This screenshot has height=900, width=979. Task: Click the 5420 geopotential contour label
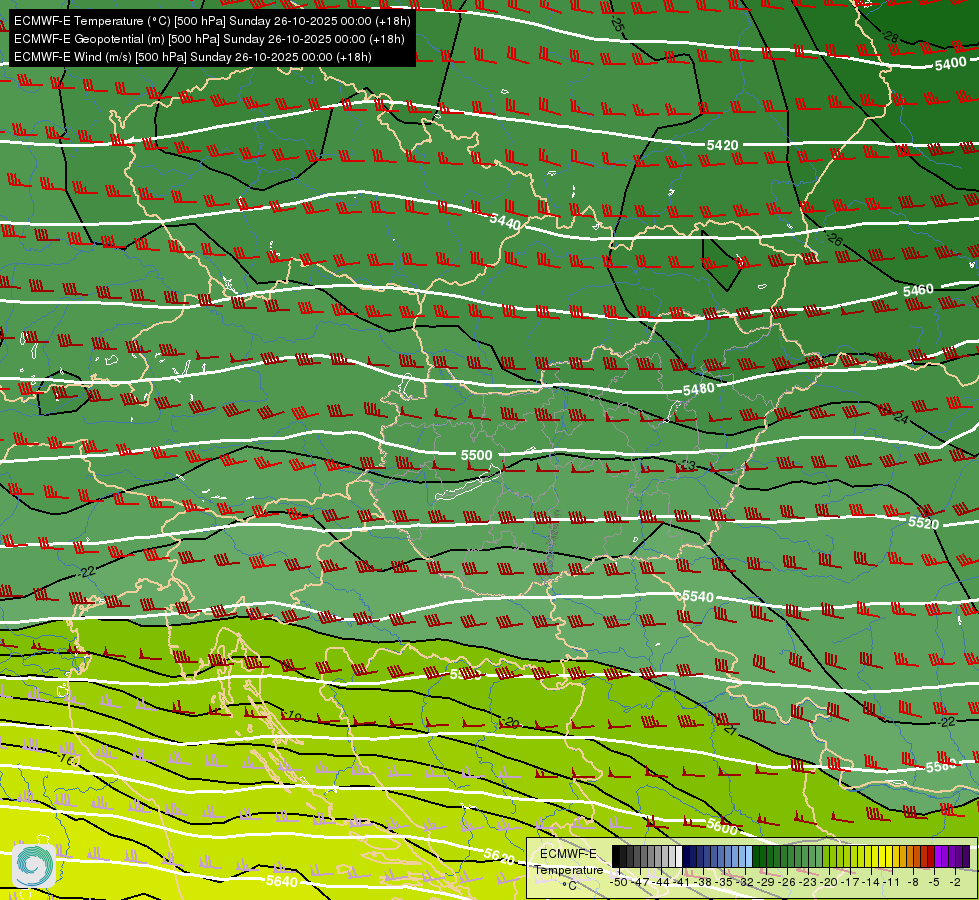coord(722,145)
